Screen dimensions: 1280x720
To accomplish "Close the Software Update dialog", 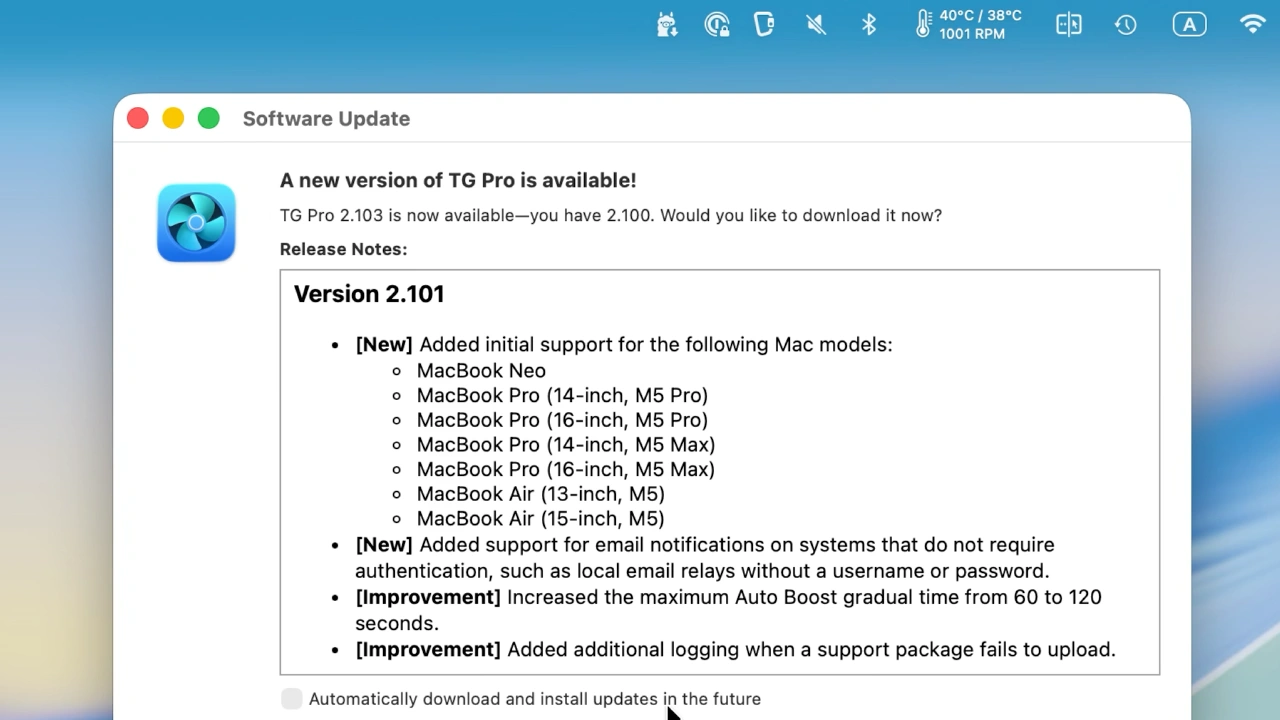I will click(x=137, y=118).
